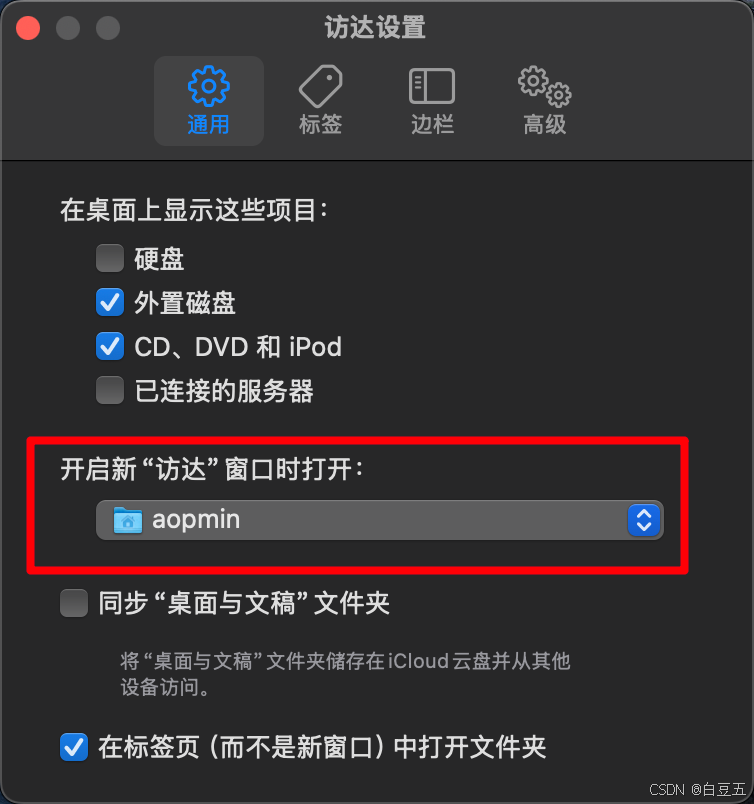The height and width of the screenshot is (804, 754).
Task: Click the 边栏 tab label text
Action: point(432,125)
